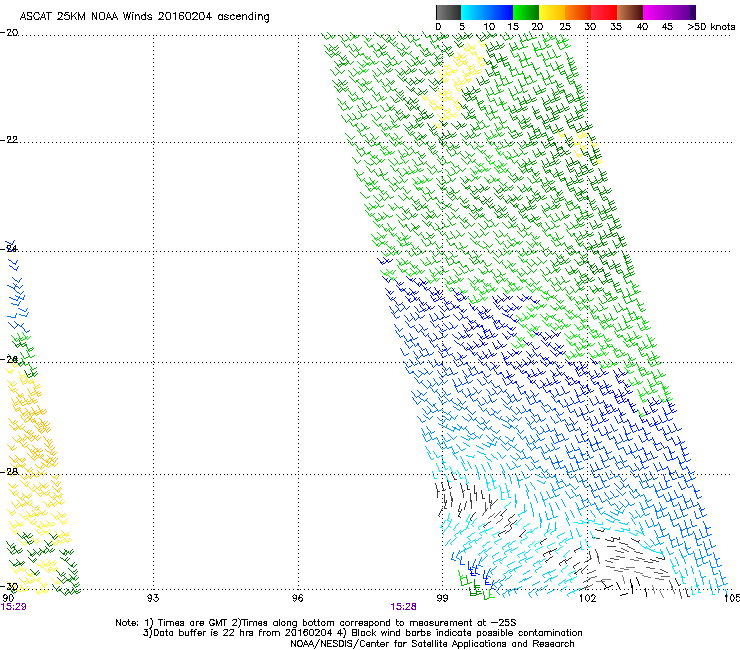Select the gray 0-5 knots legend swatch

click(448, 12)
